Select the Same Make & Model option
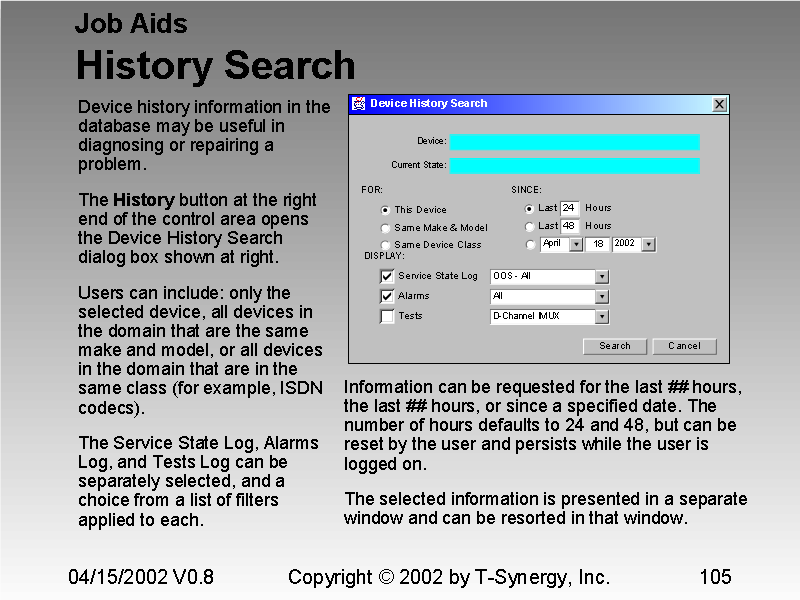The image size is (800, 600). tap(384, 226)
